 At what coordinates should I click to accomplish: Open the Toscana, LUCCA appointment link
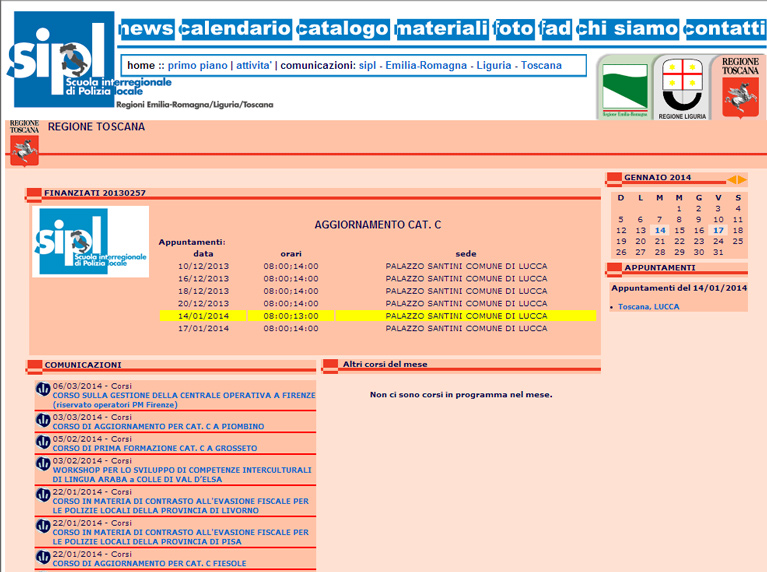click(x=649, y=307)
